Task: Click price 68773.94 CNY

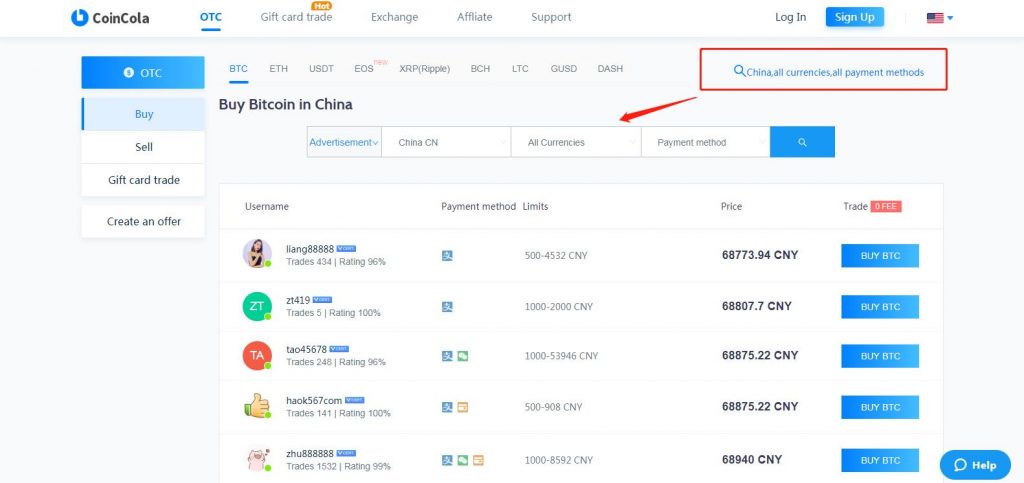Action: tap(760, 255)
